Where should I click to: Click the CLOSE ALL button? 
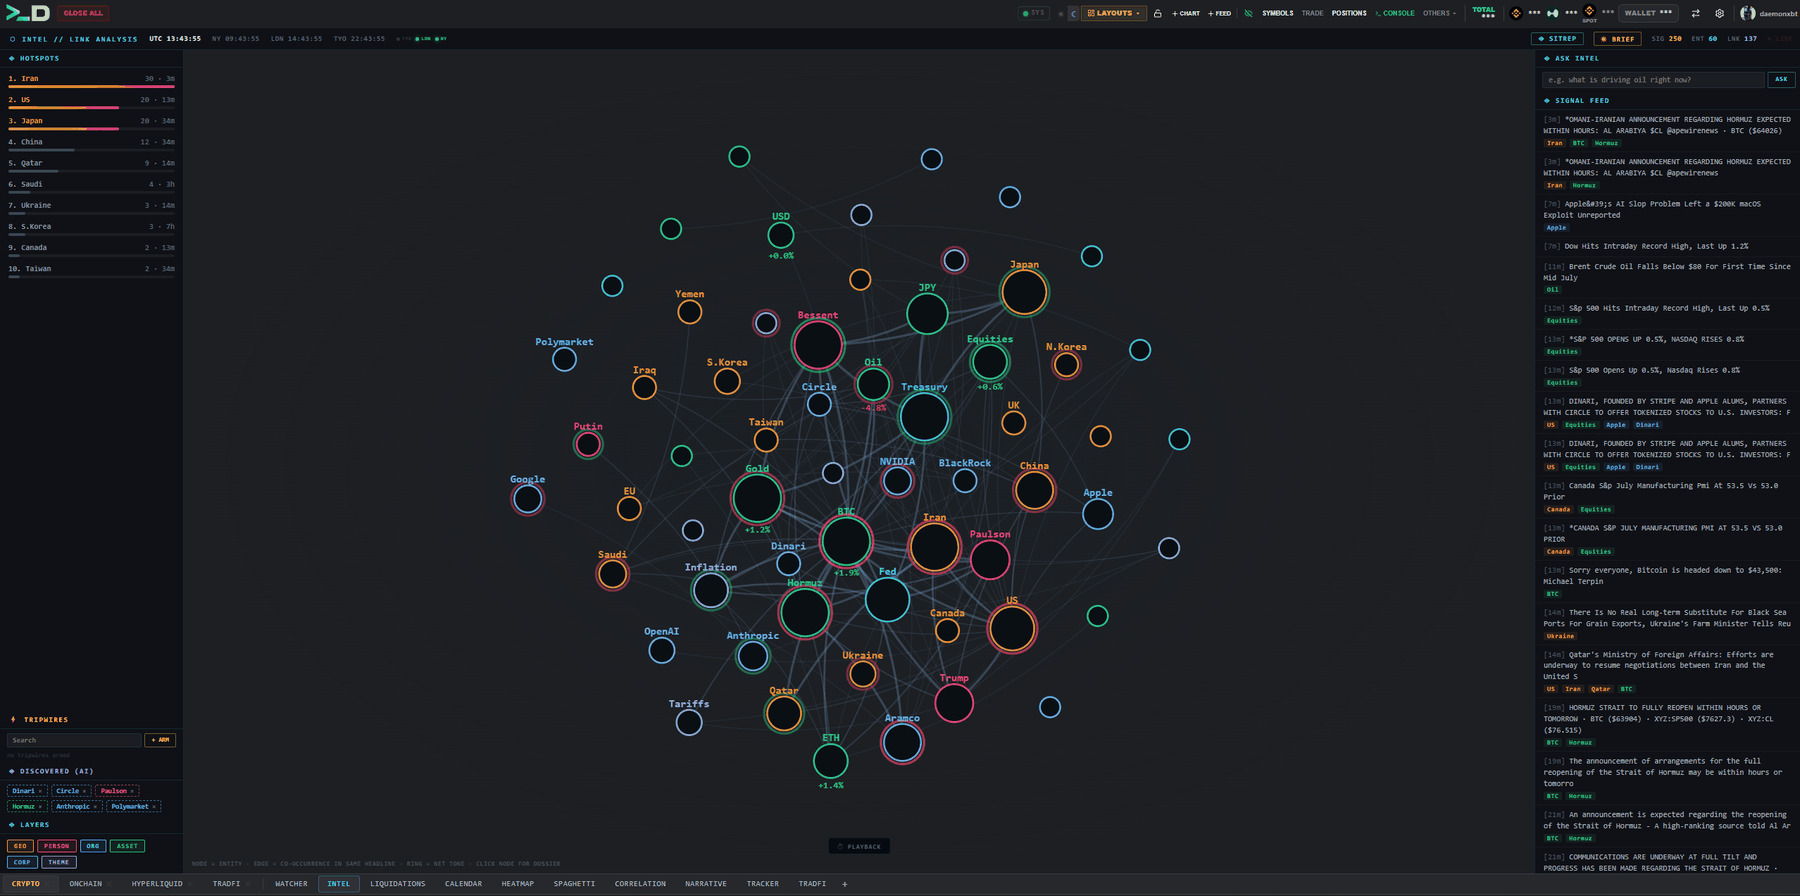tap(83, 13)
